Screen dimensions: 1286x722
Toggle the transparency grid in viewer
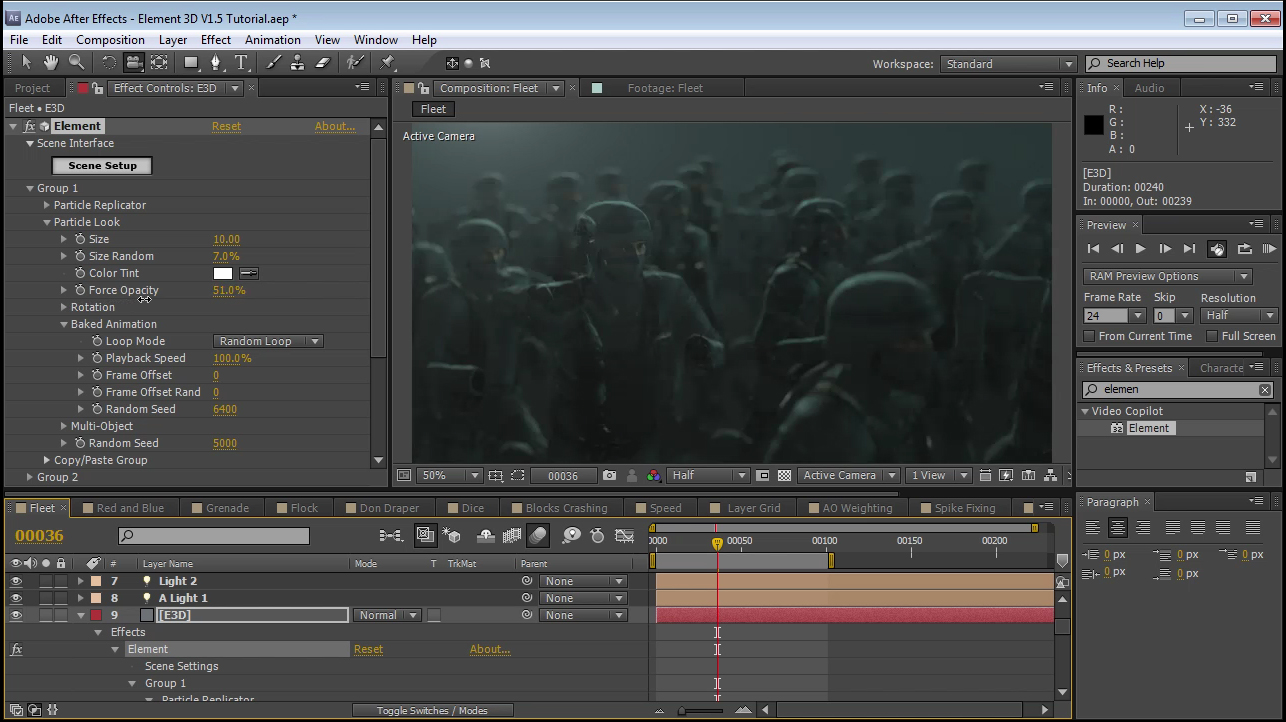coord(785,476)
